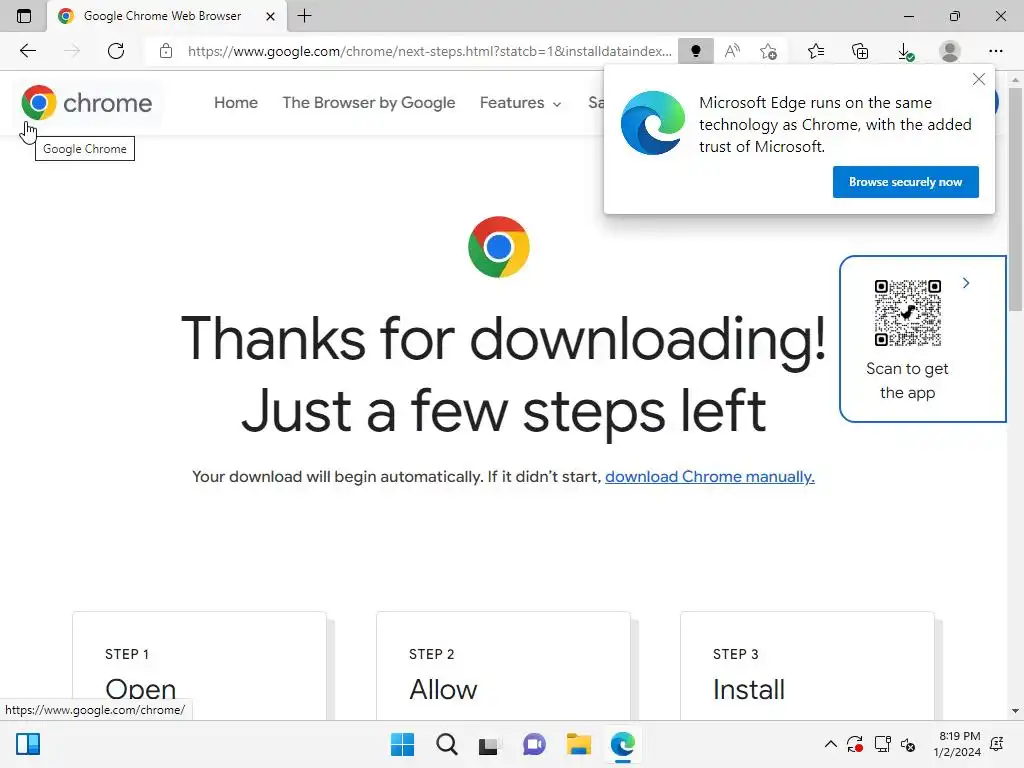Close the Google Chrome Web Browser tab
1024x768 pixels.
point(270,16)
